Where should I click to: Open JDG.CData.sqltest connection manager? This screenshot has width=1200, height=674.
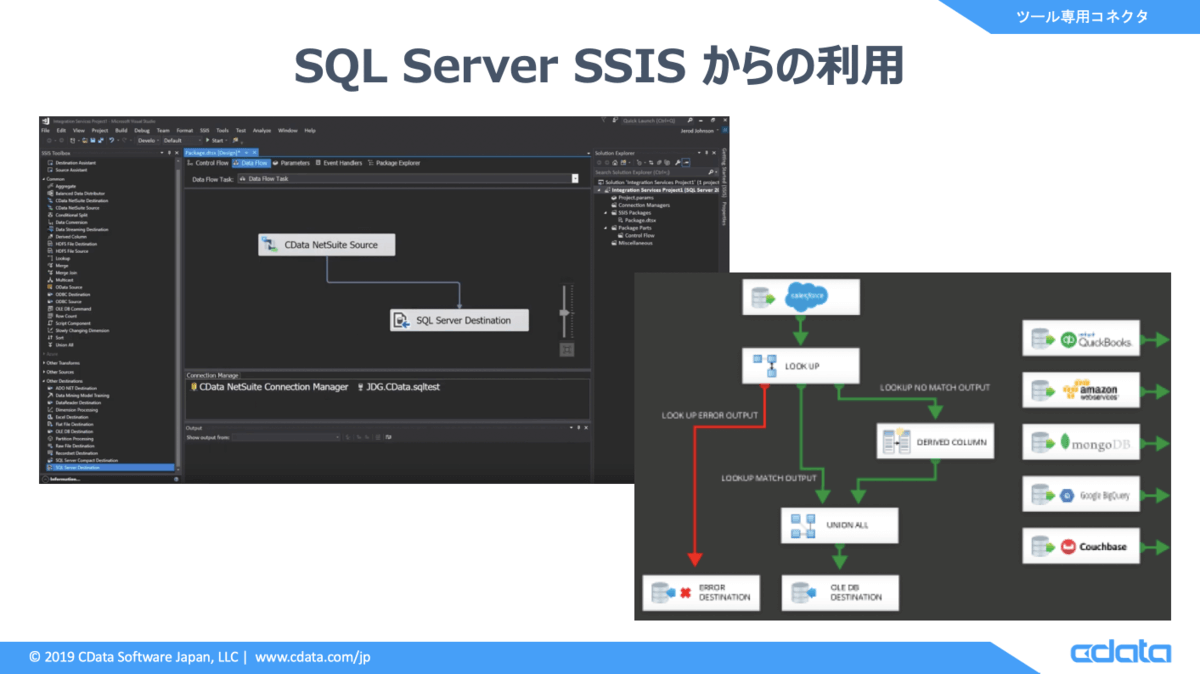399,386
